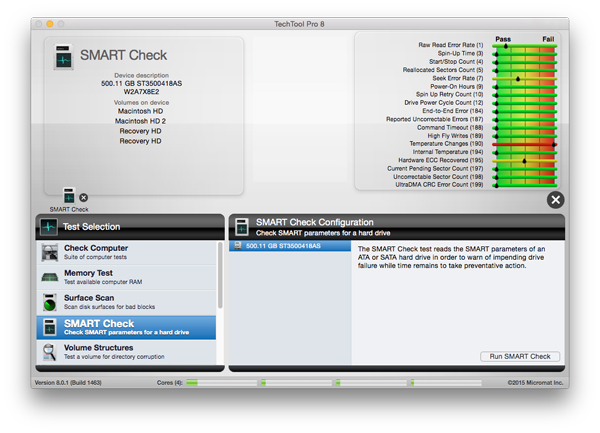Viewport: 600px width, 433px height.
Task: Click '©2015 Micromat Inc.' text
Action: (535, 383)
